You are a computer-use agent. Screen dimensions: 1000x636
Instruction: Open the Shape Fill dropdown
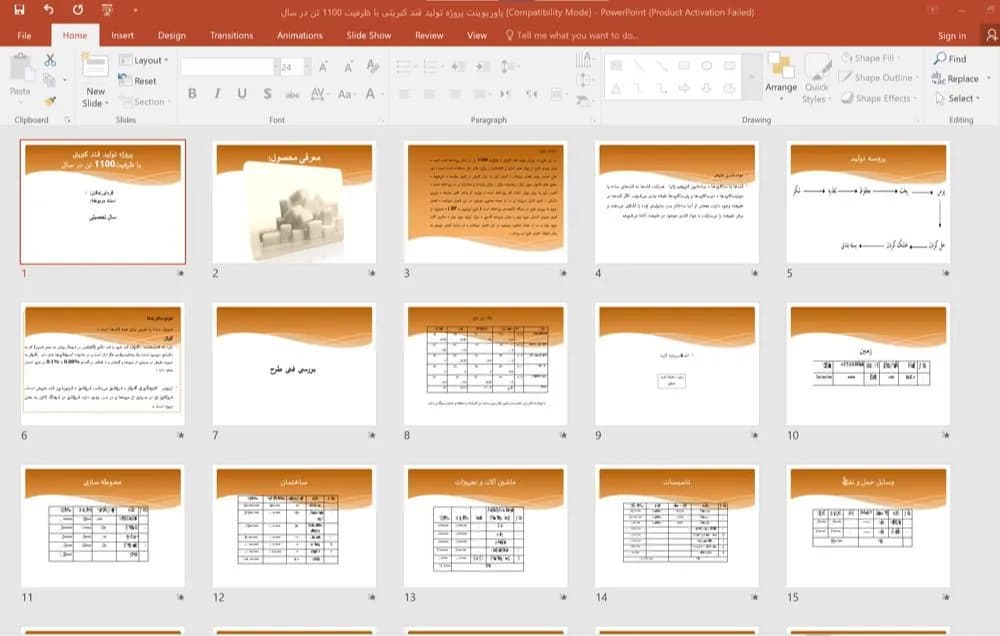870,58
